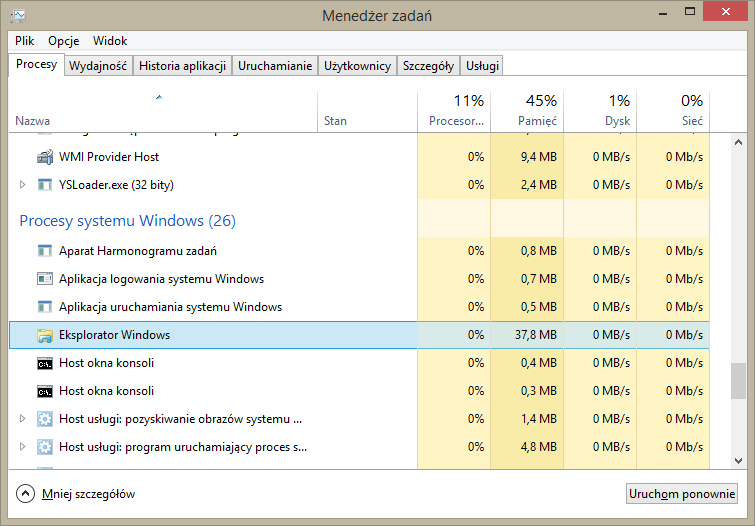Screen dimensions: 755x526
Task: Click the scrollbar up arrow
Action: point(738,142)
